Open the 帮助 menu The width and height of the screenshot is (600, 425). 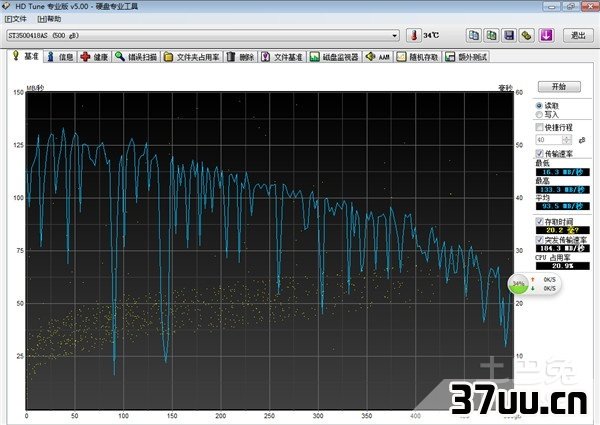(49, 19)
